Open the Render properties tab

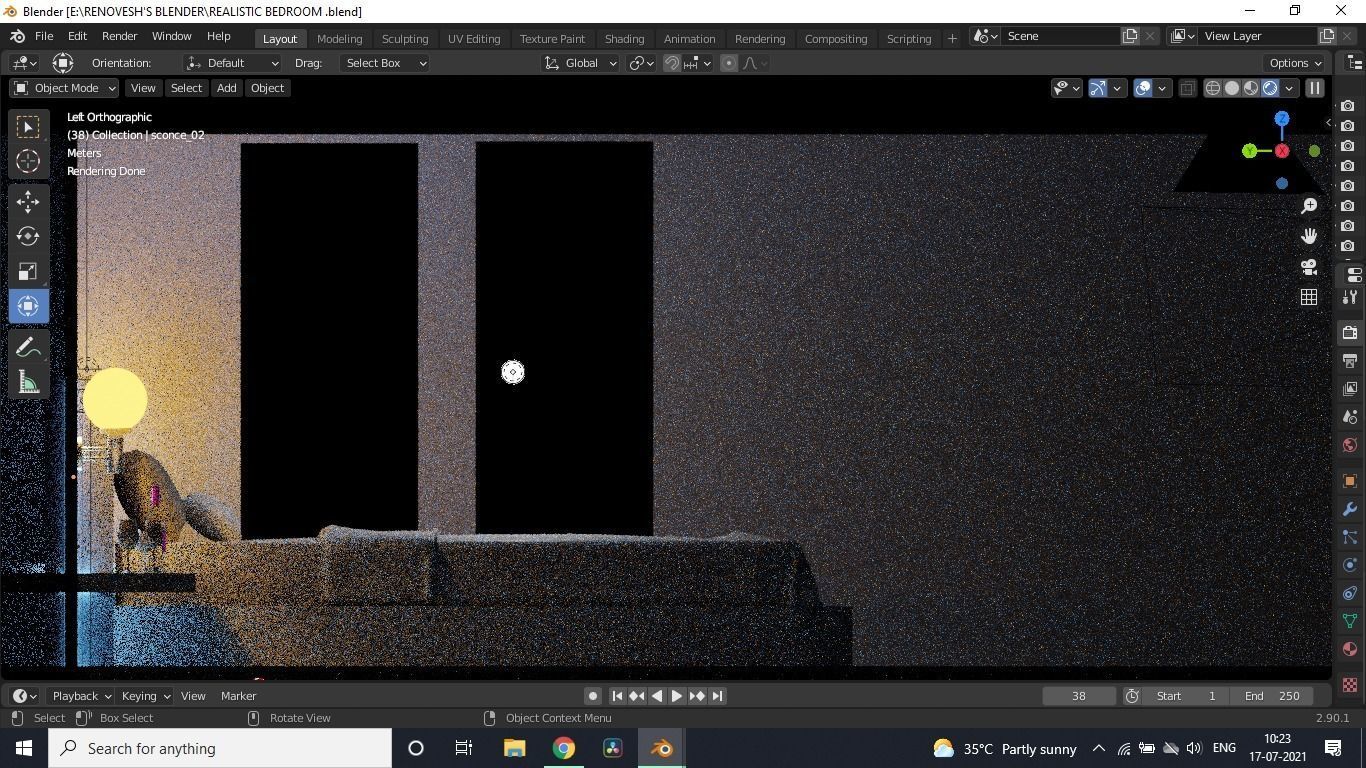[x=1350, y=332]
